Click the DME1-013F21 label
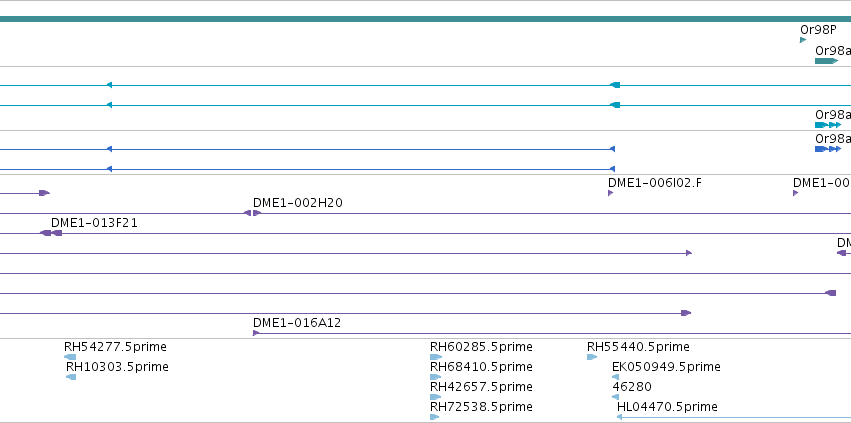 click(x=94, y=223)
